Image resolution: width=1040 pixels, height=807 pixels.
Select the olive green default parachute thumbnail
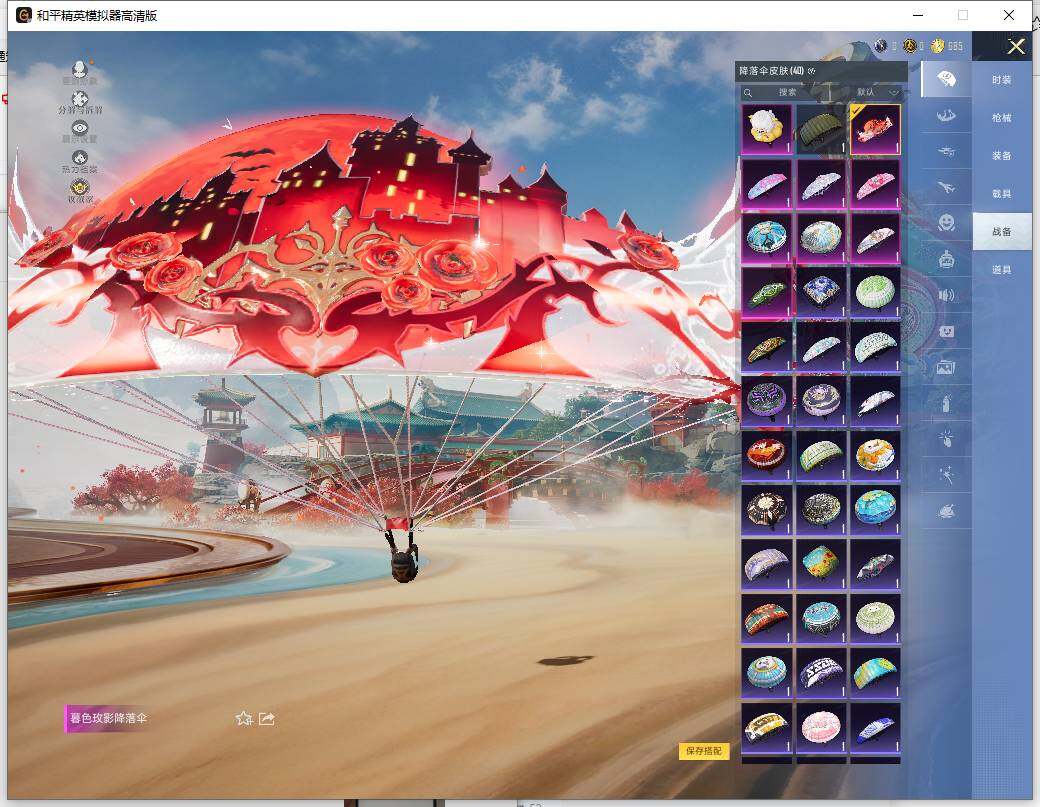[821, 129]
